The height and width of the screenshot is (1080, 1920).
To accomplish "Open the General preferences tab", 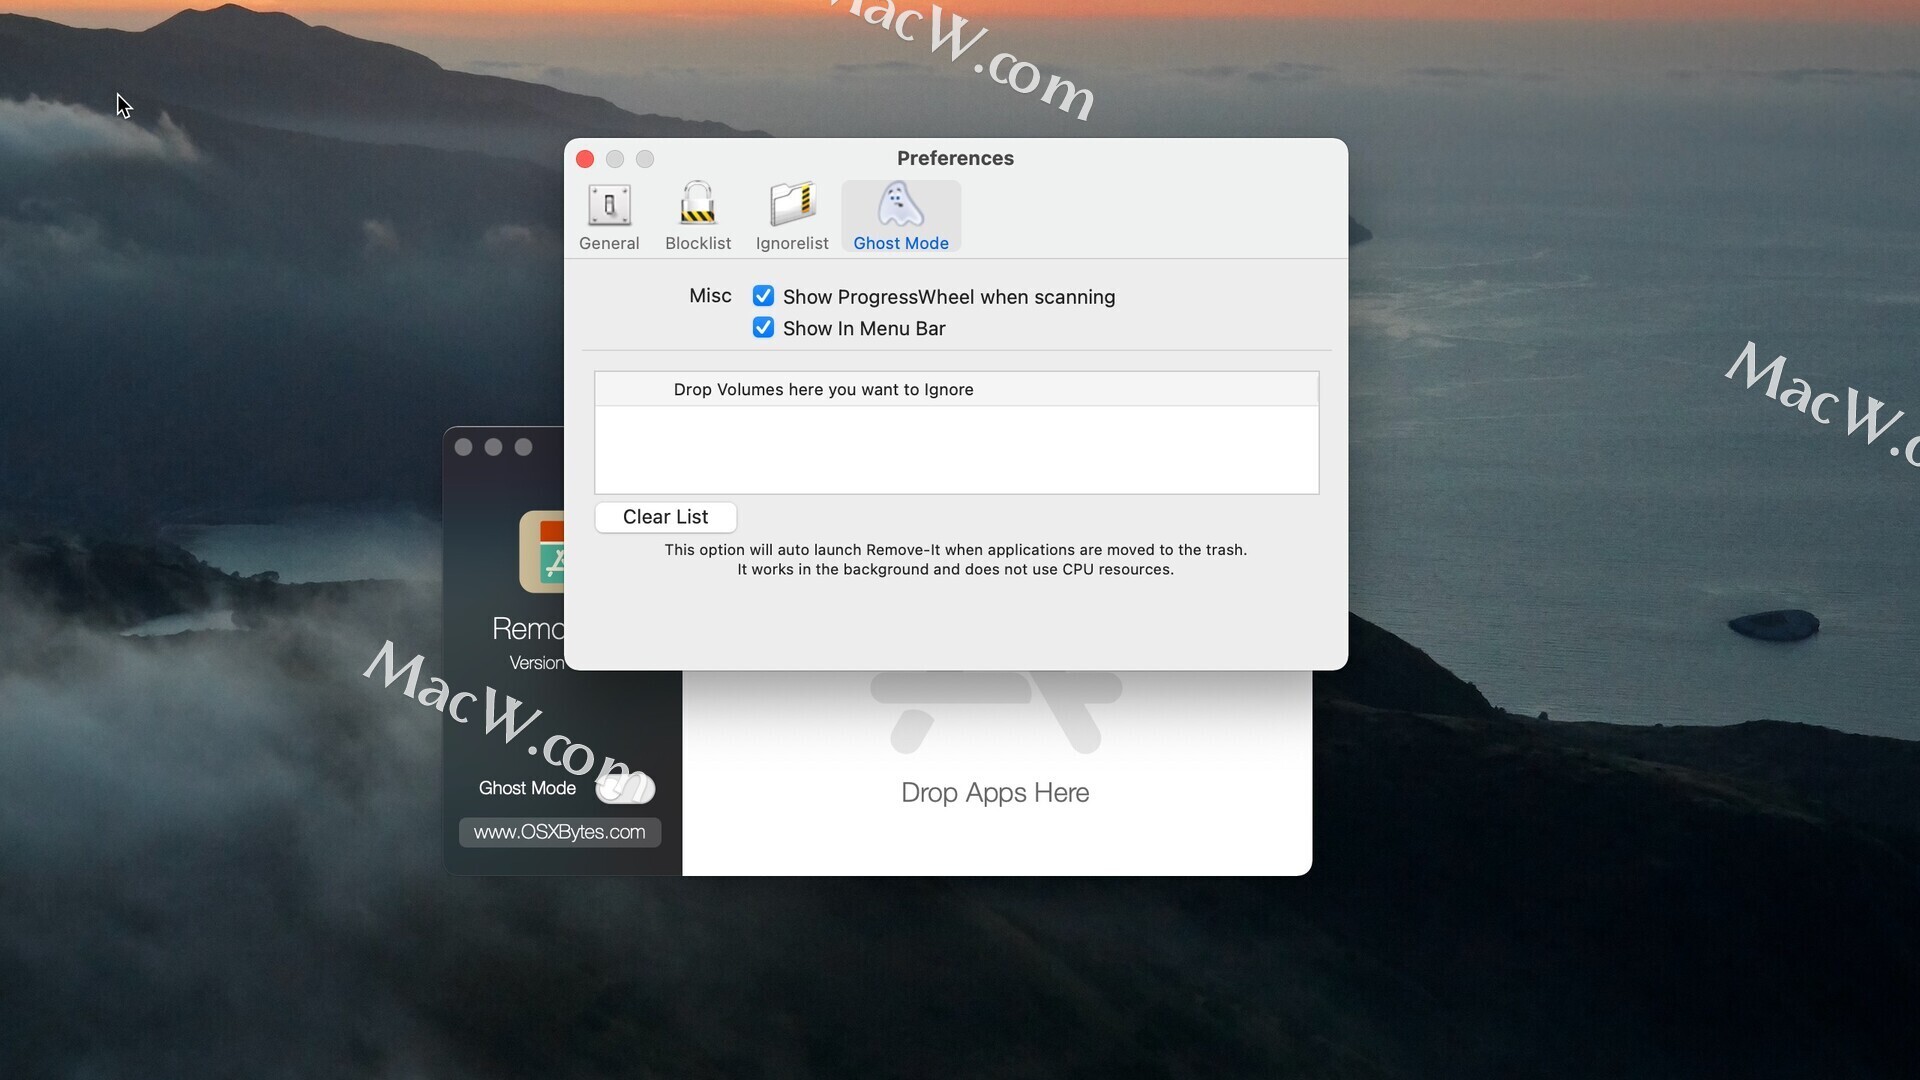I will (609, 216).
